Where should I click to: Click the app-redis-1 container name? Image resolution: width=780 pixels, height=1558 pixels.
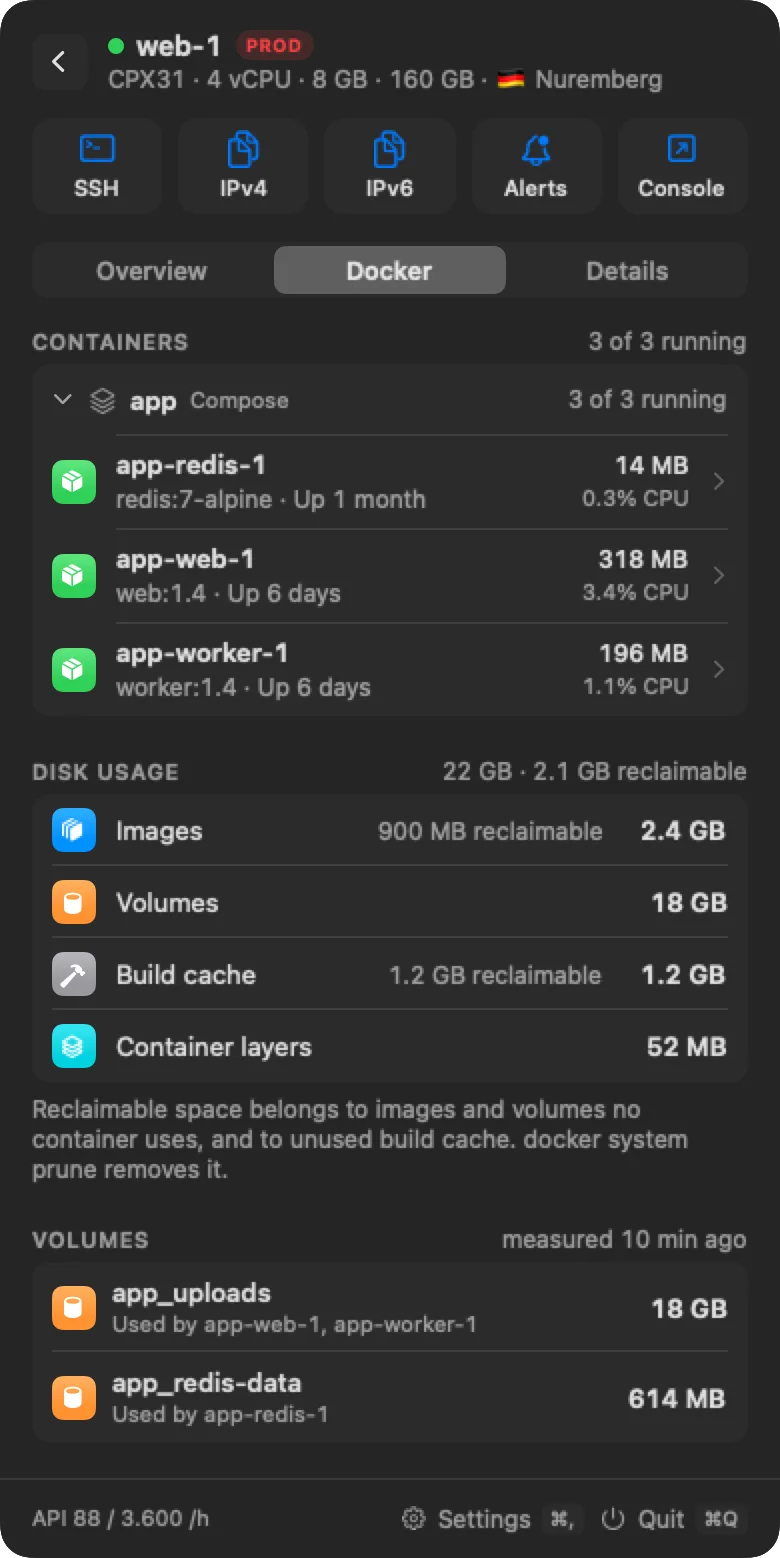point(191,465)
